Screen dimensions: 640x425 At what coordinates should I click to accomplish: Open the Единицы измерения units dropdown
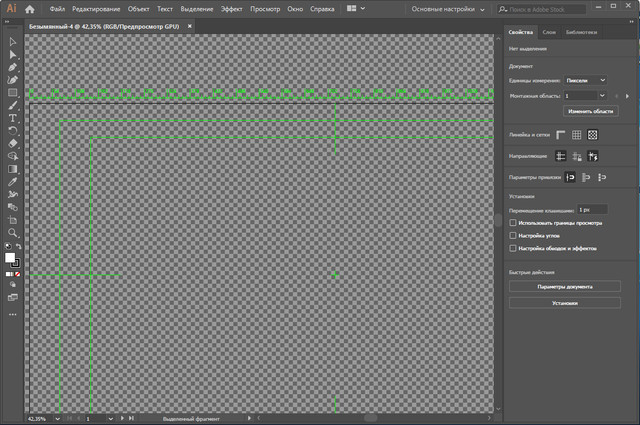pyautogui.click(x=585, y=80)
